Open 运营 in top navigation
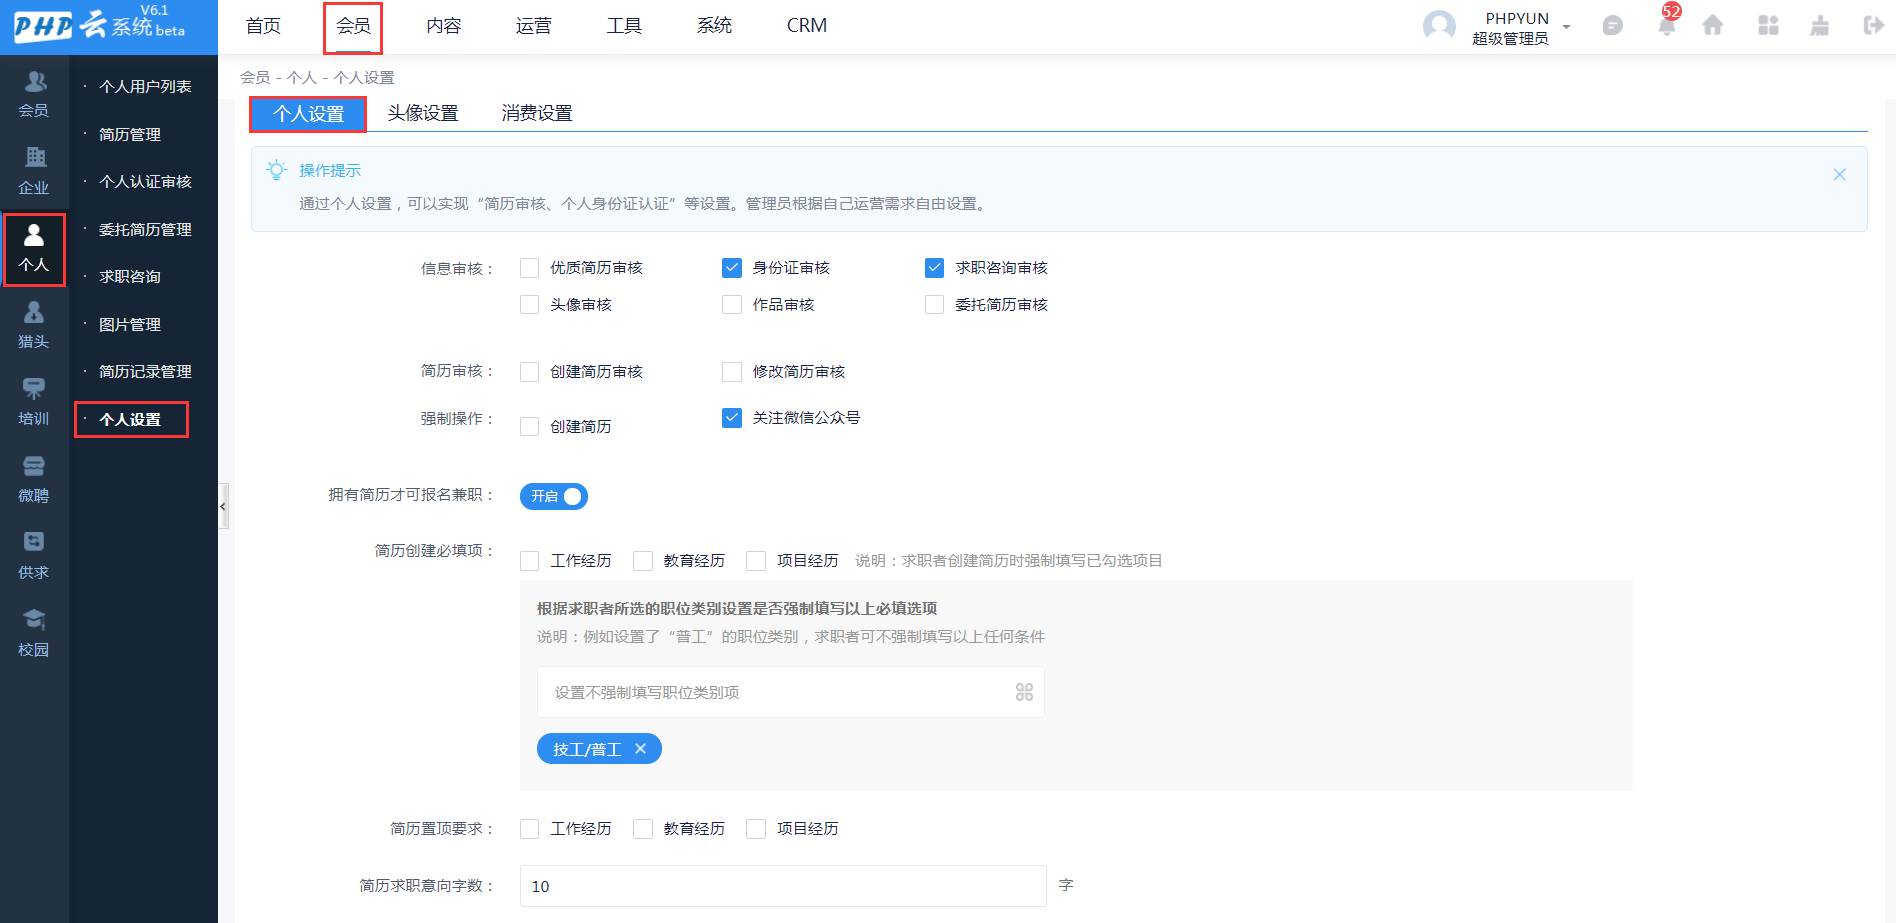This screenshot has width=1896, height=923. (x=534, y=26)
